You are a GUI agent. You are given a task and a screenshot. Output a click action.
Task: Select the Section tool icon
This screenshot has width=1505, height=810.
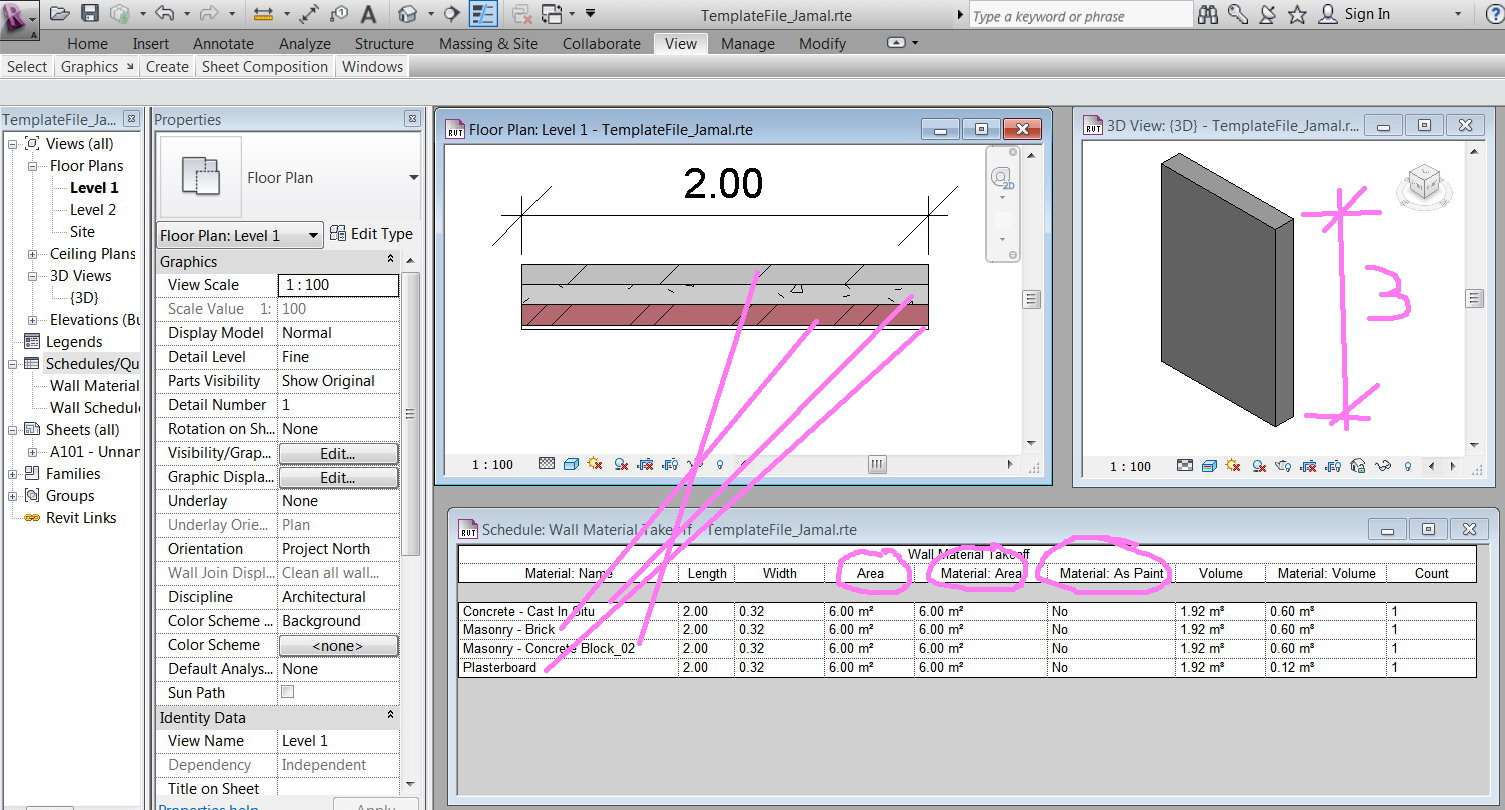click(x=452, y=14)
